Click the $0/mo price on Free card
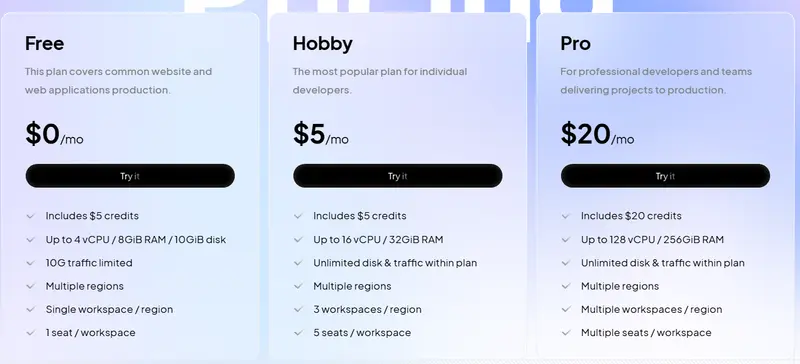Viewport: 800px width, 364px height. 54,134
